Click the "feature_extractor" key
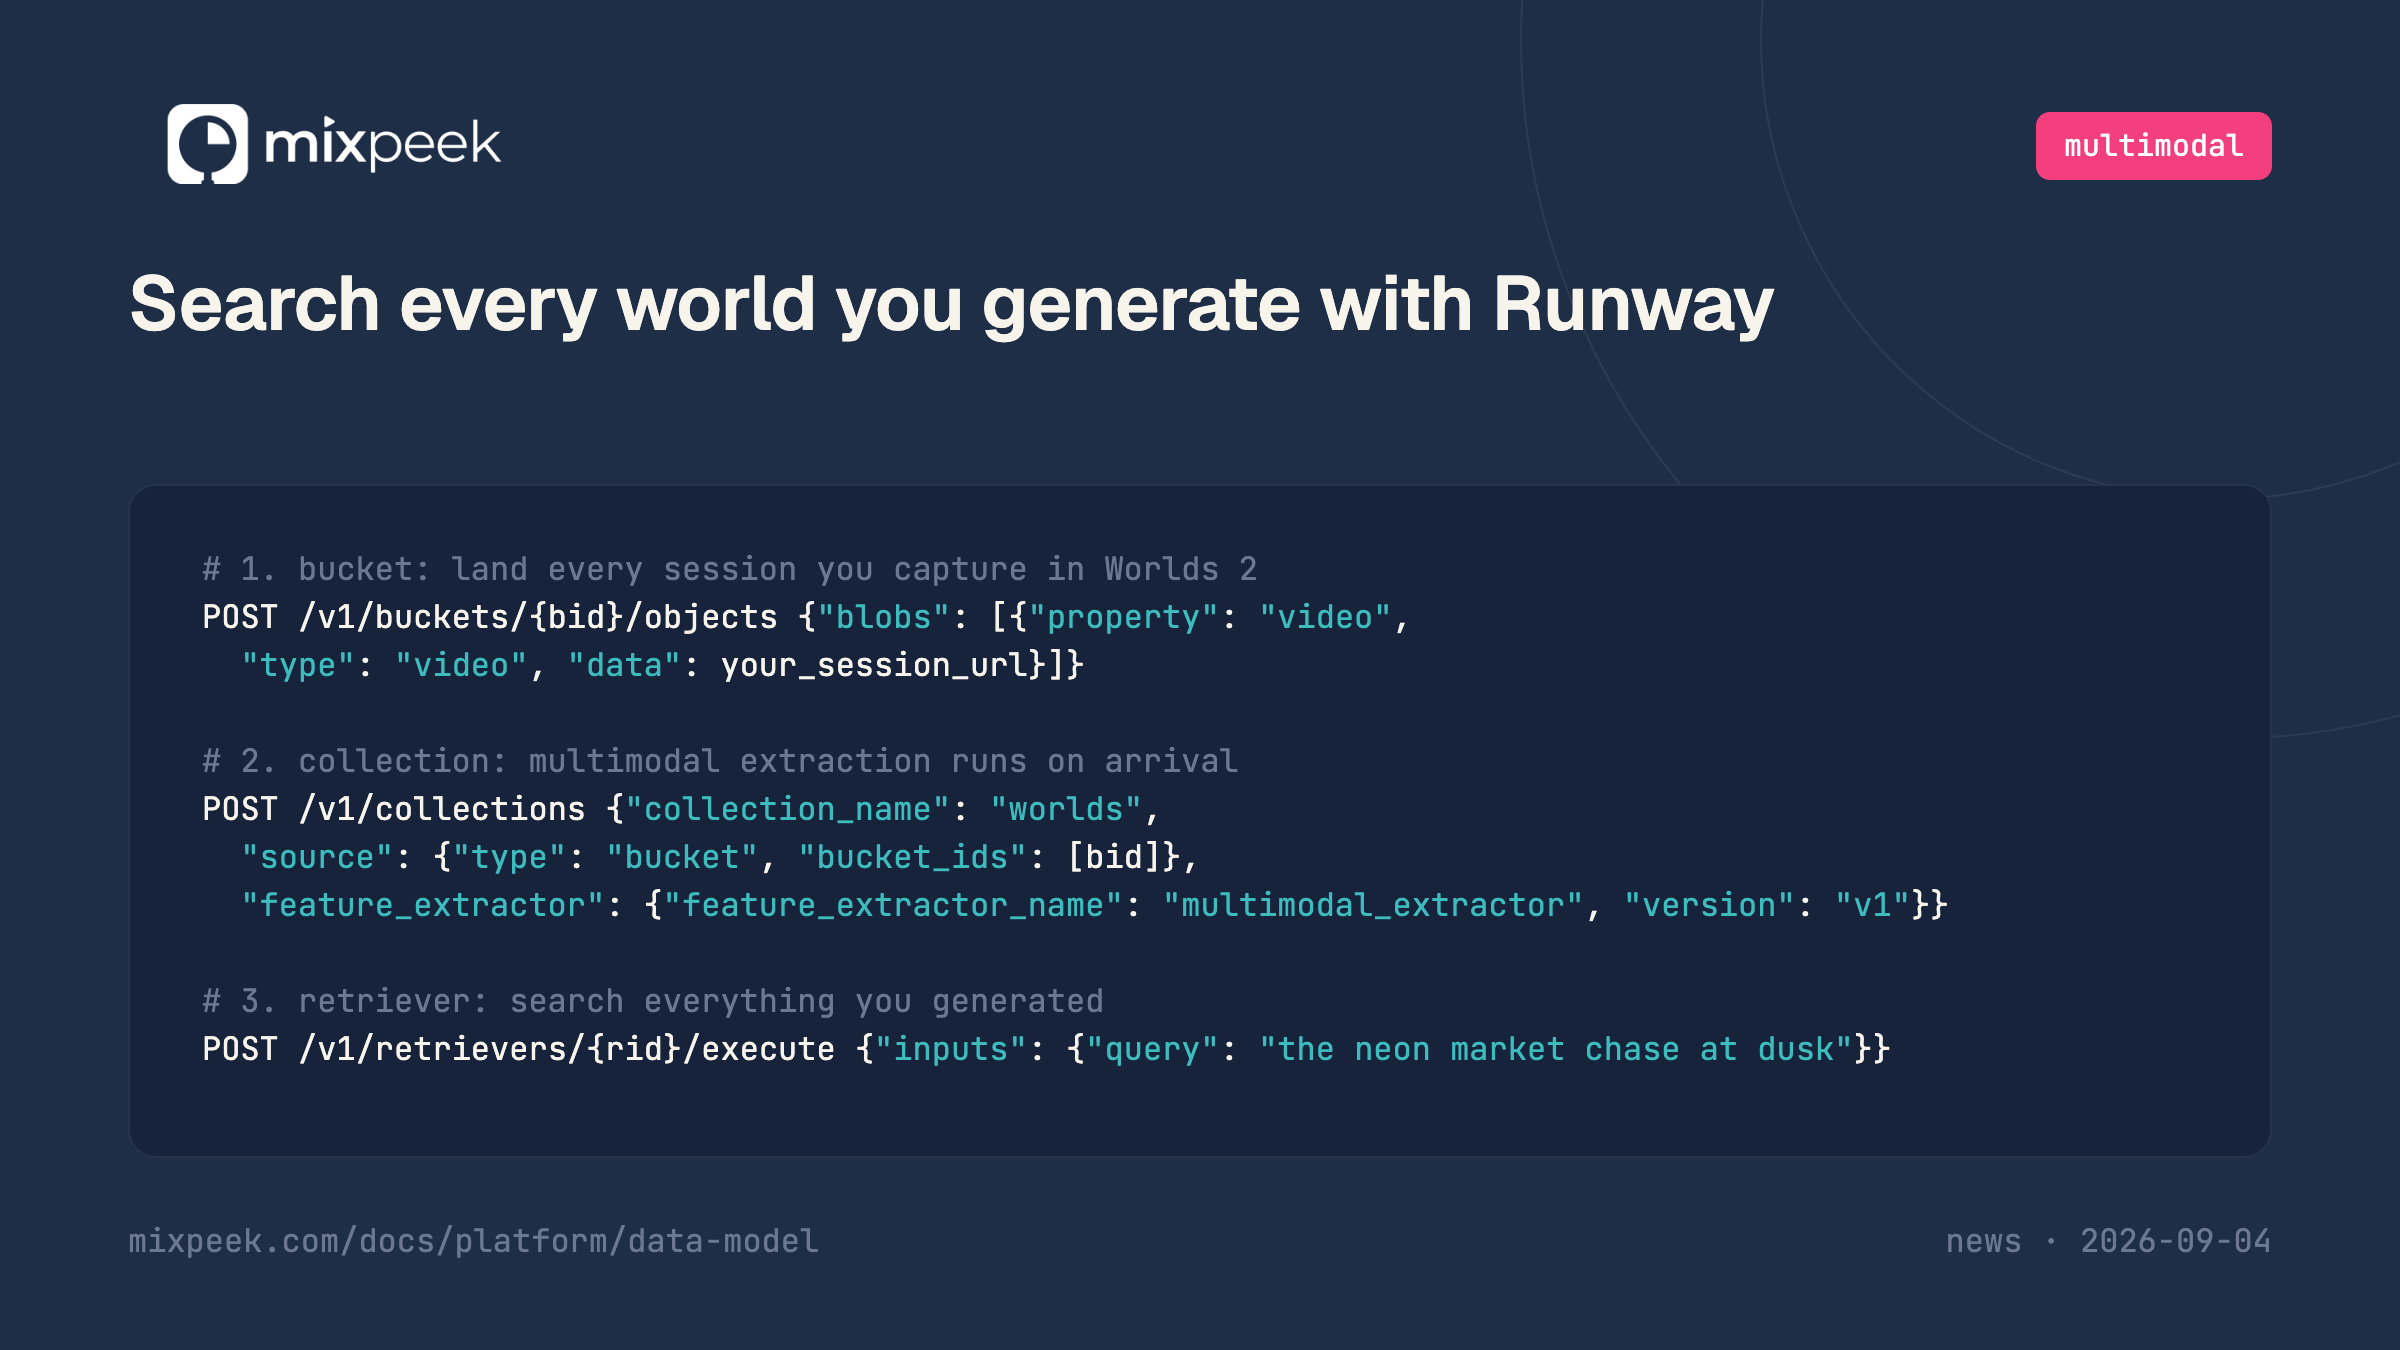 pyautogui.click(x=422, y=905)
